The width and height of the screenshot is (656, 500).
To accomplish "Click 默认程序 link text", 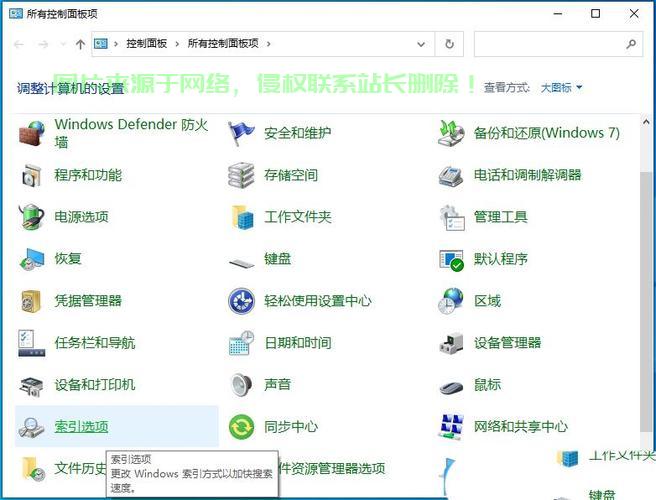I will coord(501,259).
